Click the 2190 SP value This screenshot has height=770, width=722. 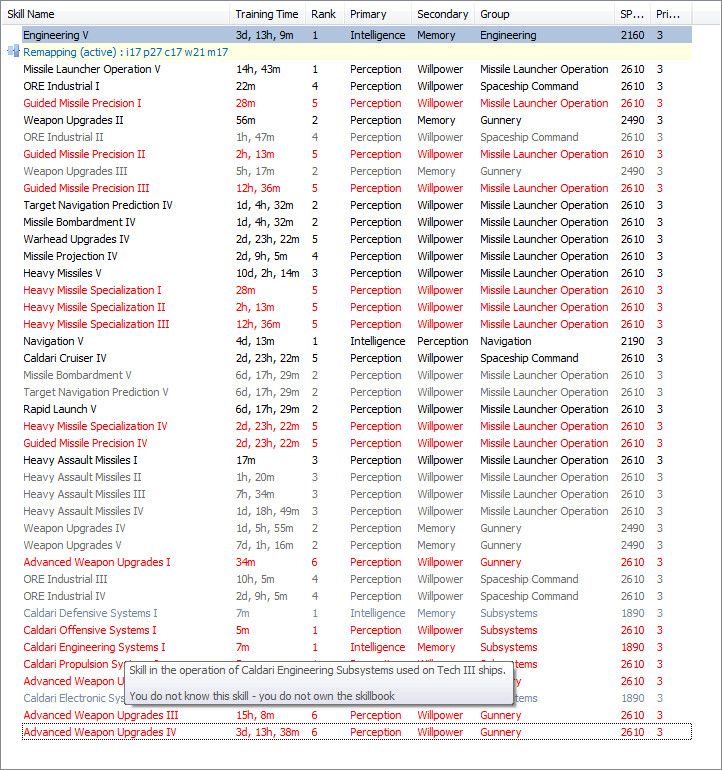632,341
